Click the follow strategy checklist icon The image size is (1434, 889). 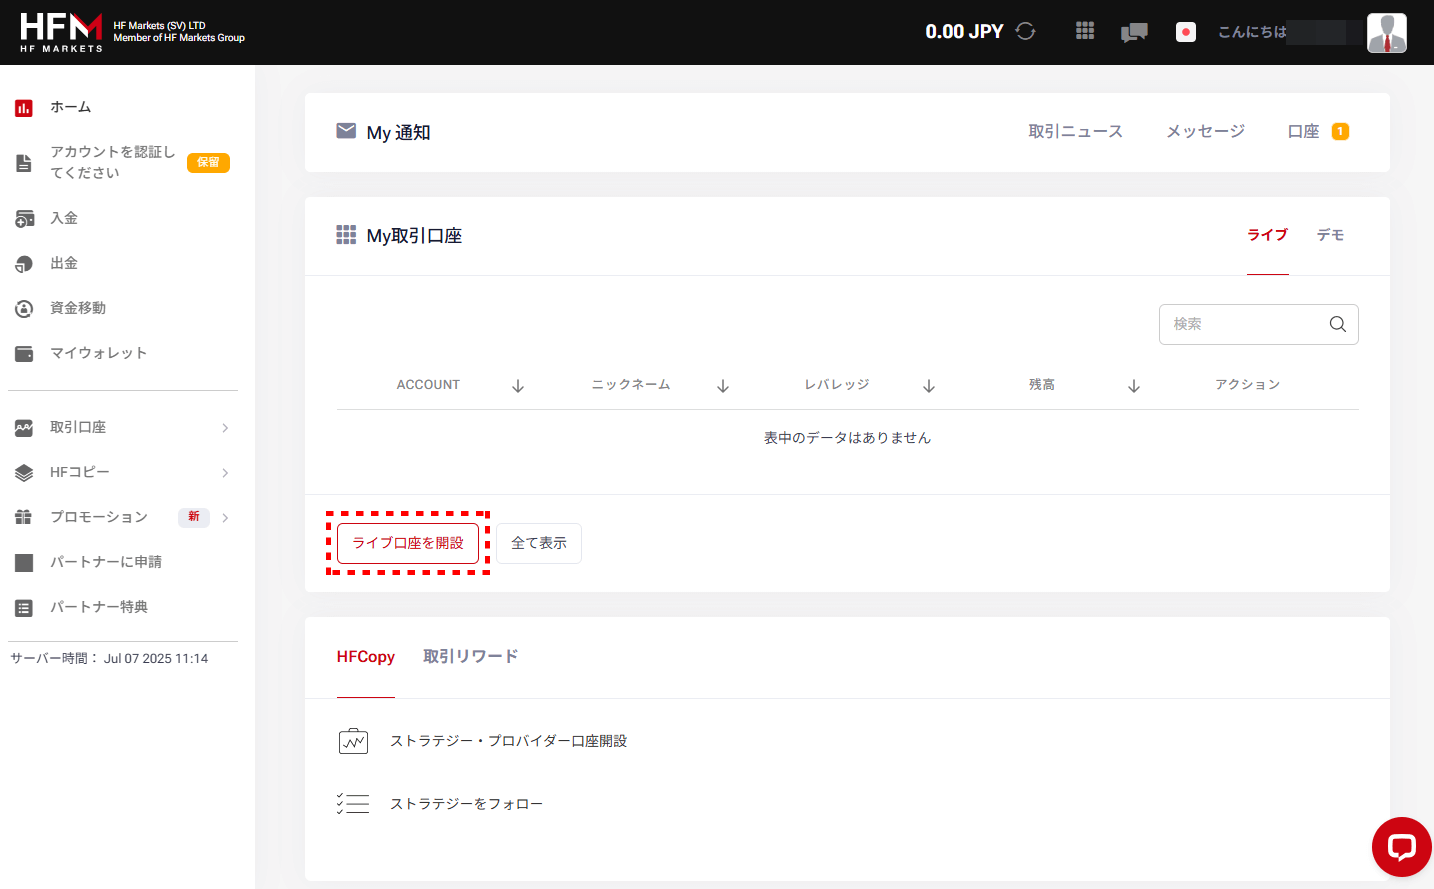pos(353,803)
